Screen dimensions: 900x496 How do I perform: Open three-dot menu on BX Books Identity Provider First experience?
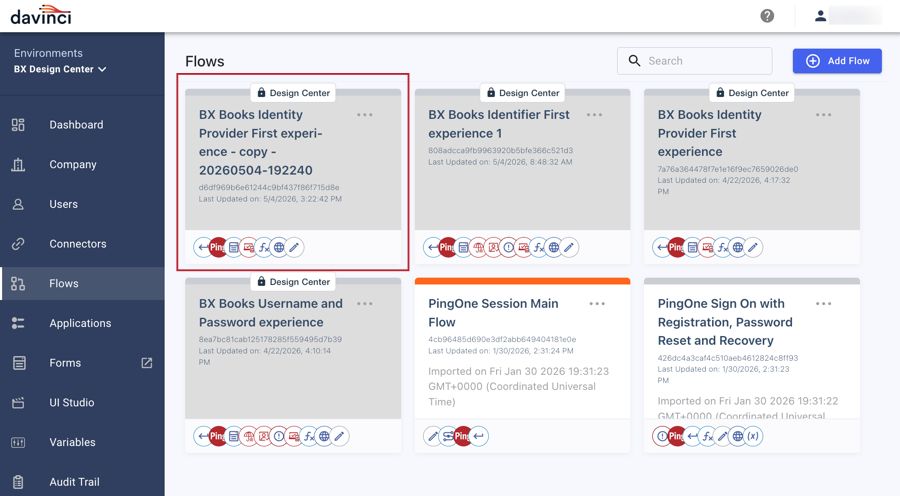click(823, 115)
